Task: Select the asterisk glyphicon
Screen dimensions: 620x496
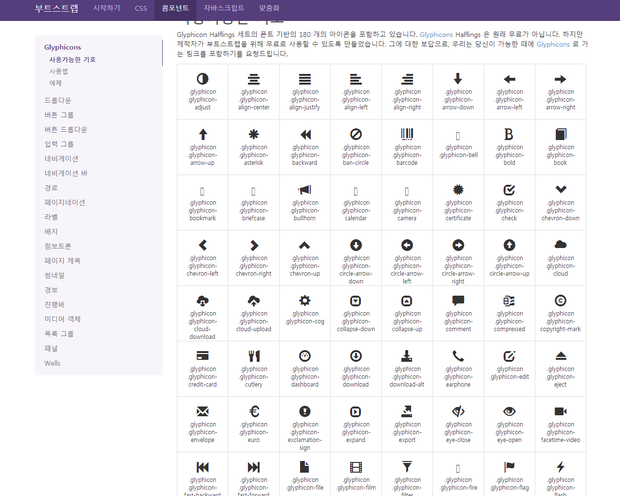Action: 253,134
